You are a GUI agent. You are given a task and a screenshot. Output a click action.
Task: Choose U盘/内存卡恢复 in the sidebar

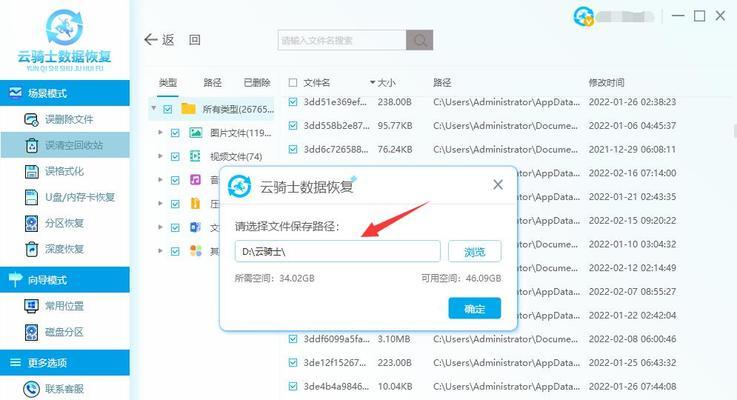65,197
